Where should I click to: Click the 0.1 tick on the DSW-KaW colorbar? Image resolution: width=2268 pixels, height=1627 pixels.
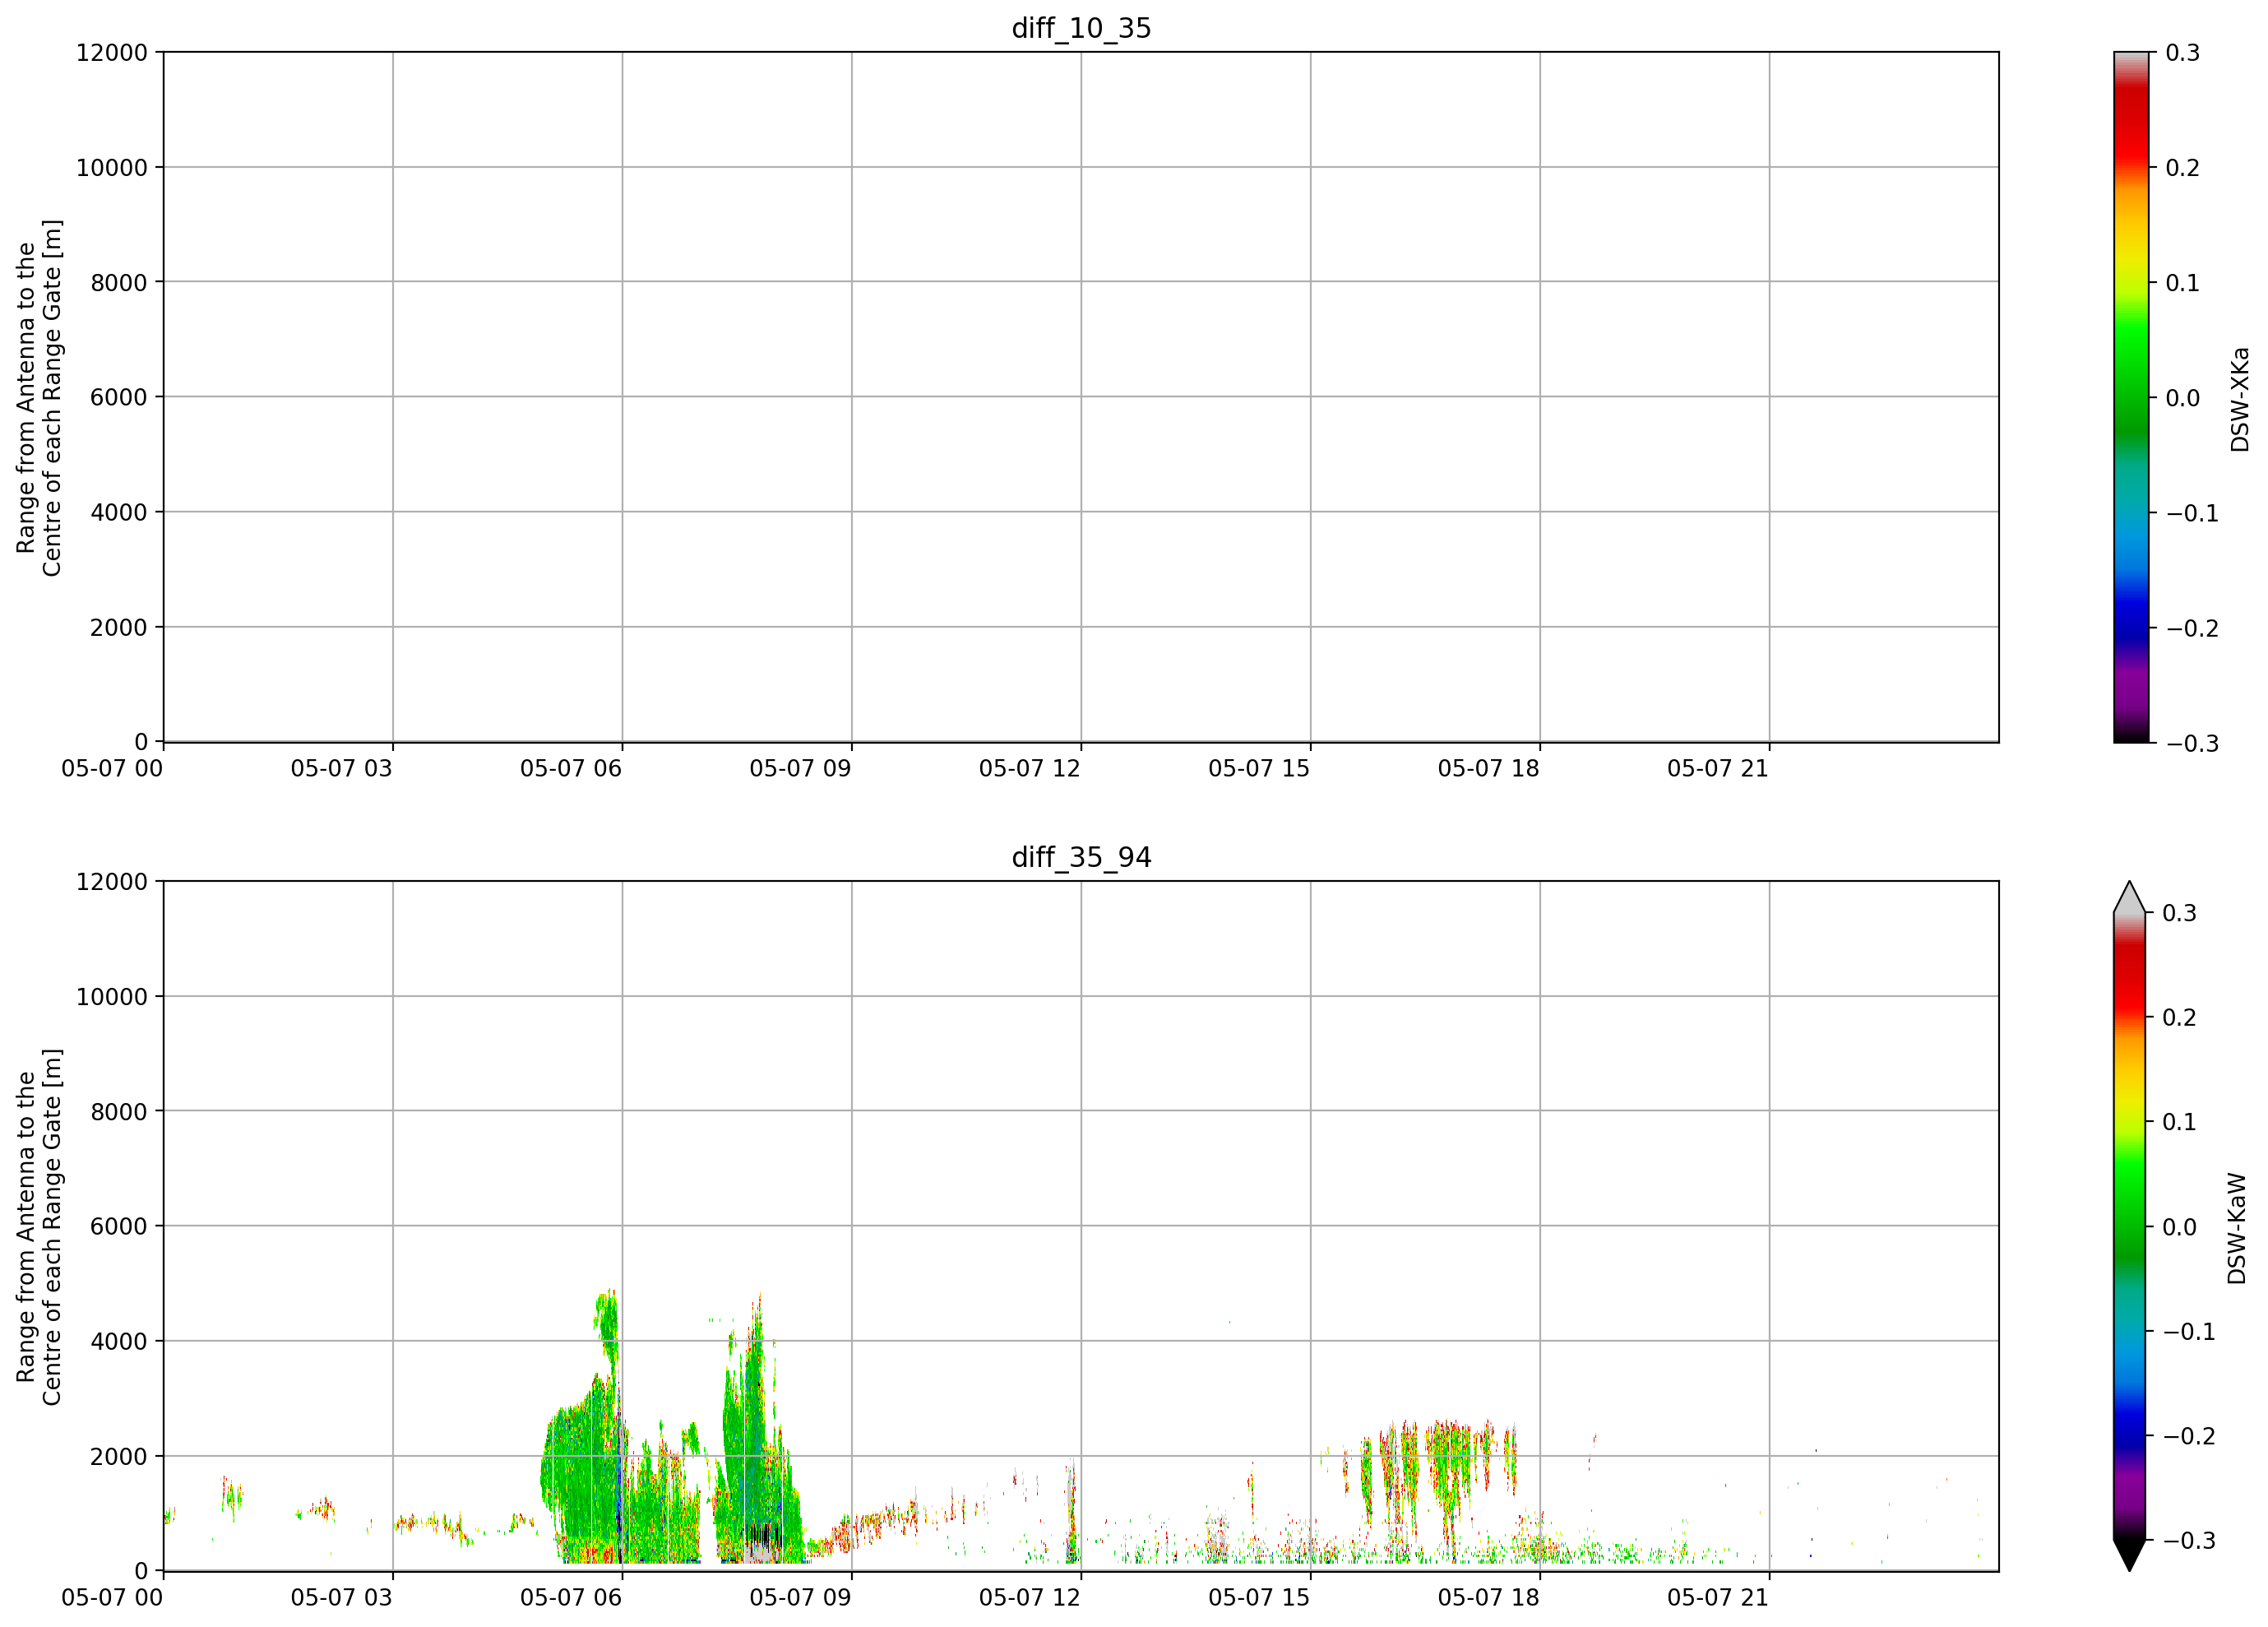pos(2180,1122)
